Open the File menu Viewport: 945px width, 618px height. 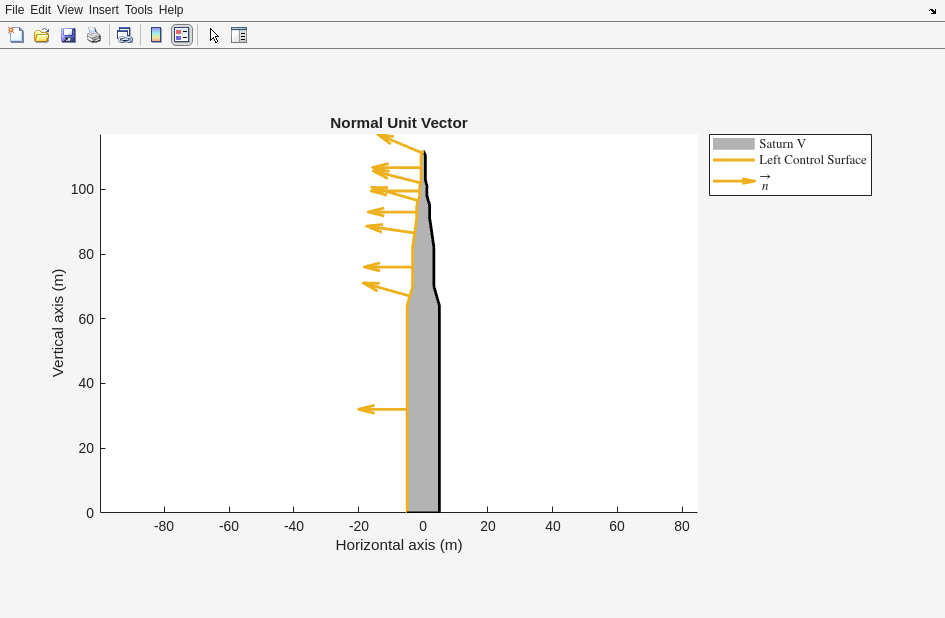(x=14, y=10)
